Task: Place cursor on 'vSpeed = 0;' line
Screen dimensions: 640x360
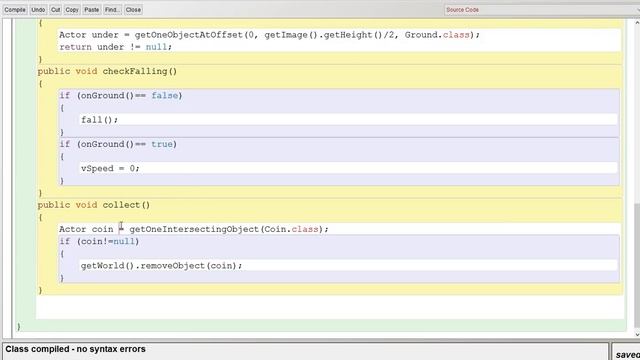Action: pyautogui.click(x=110, y=169)
